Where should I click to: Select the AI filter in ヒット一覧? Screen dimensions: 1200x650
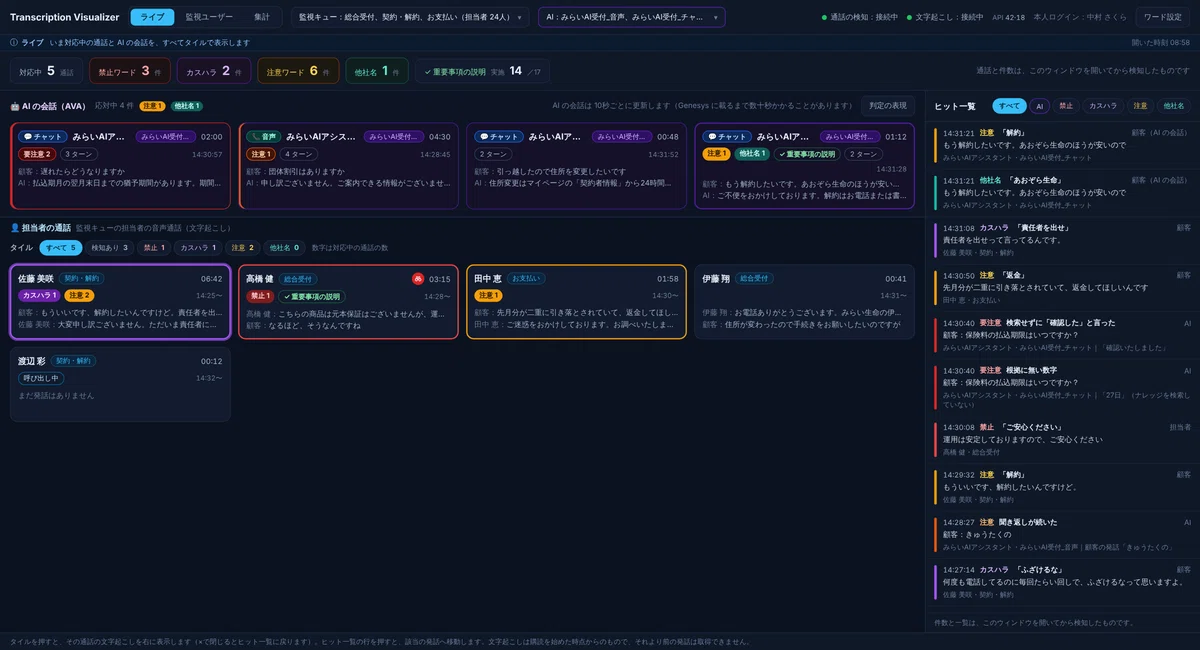point(1040,106)
